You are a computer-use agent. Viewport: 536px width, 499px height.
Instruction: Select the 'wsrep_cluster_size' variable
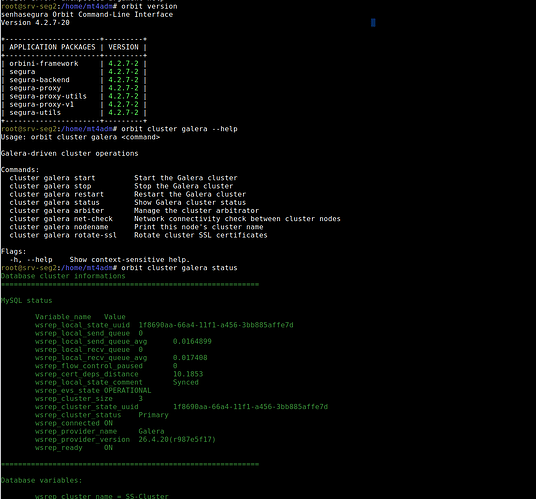click(x=74, y=399)
